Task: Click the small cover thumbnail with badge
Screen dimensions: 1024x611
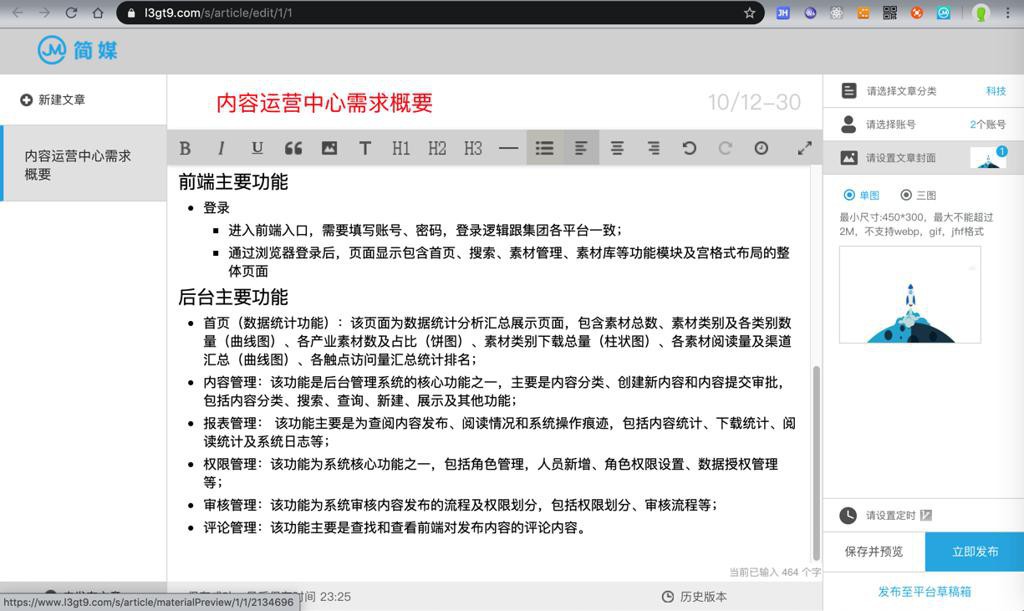Action: pos(988,157)
